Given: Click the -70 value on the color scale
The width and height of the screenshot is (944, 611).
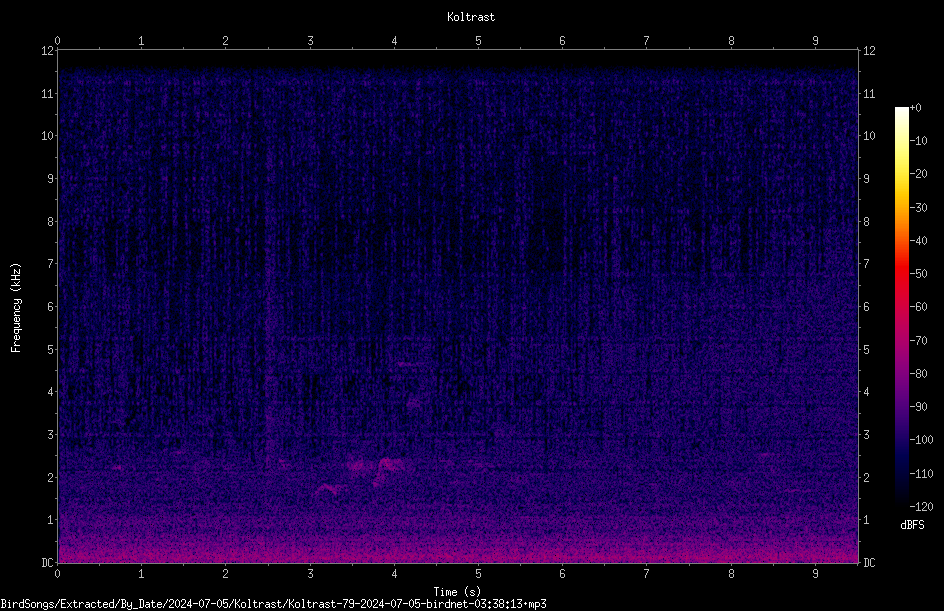Looking at the screenshot, I should click(x=919, y=341).
